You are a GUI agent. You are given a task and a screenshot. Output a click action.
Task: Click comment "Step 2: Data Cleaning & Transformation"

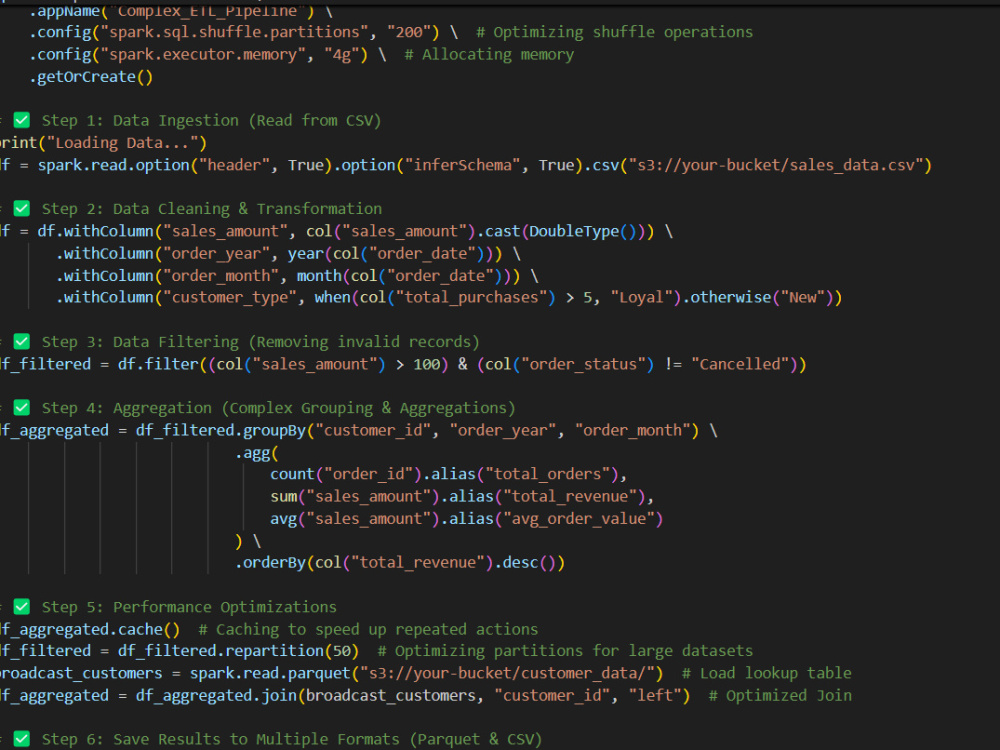(x=212, y=209)
